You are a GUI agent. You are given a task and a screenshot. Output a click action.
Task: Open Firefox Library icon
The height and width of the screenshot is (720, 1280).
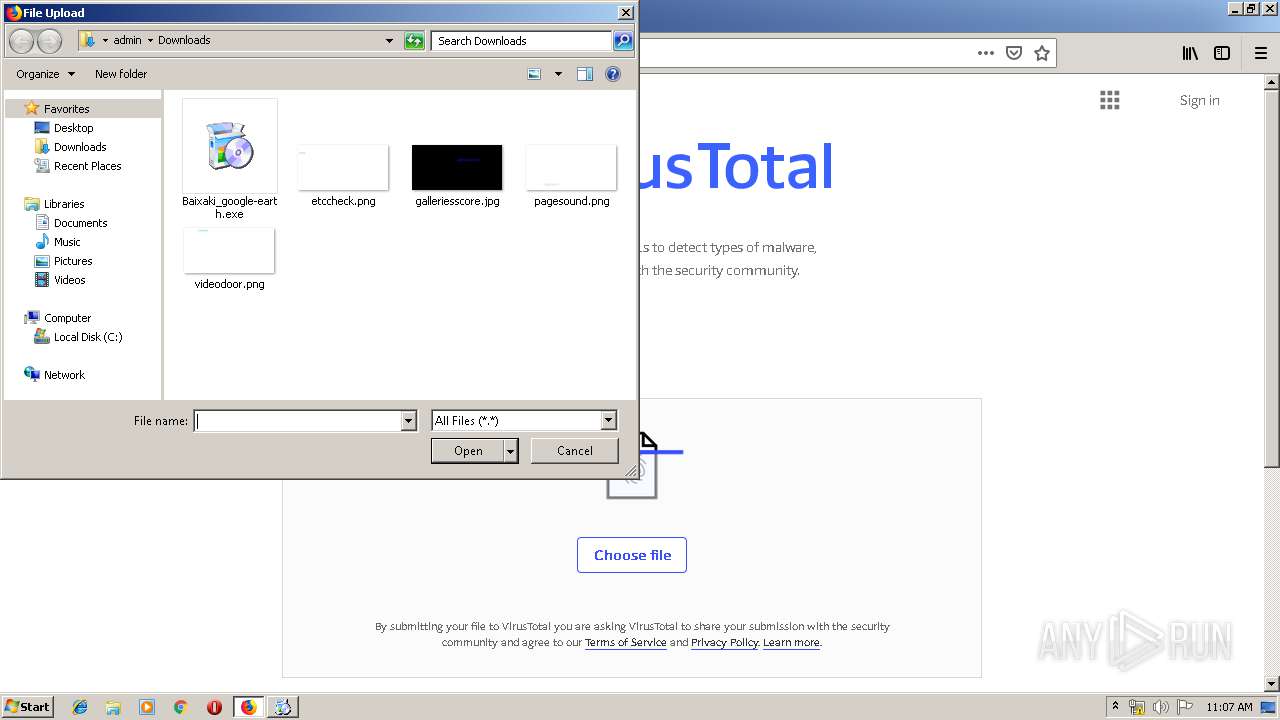(x=1190, y=53)
